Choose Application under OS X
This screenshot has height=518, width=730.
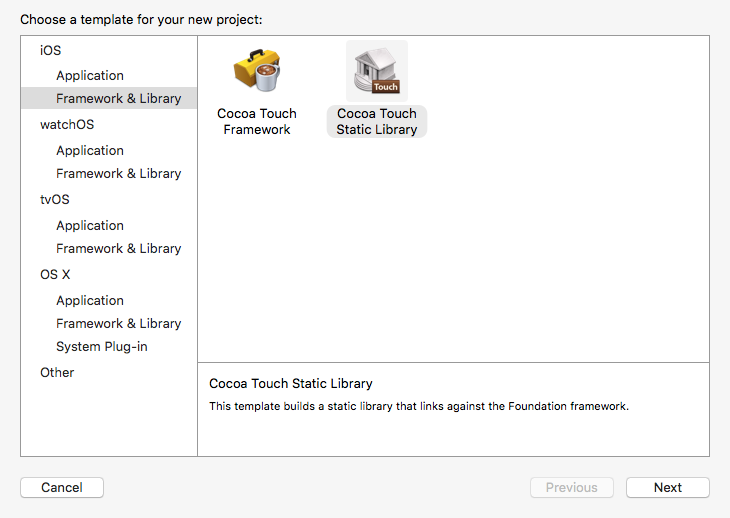[x=90, y=300]
